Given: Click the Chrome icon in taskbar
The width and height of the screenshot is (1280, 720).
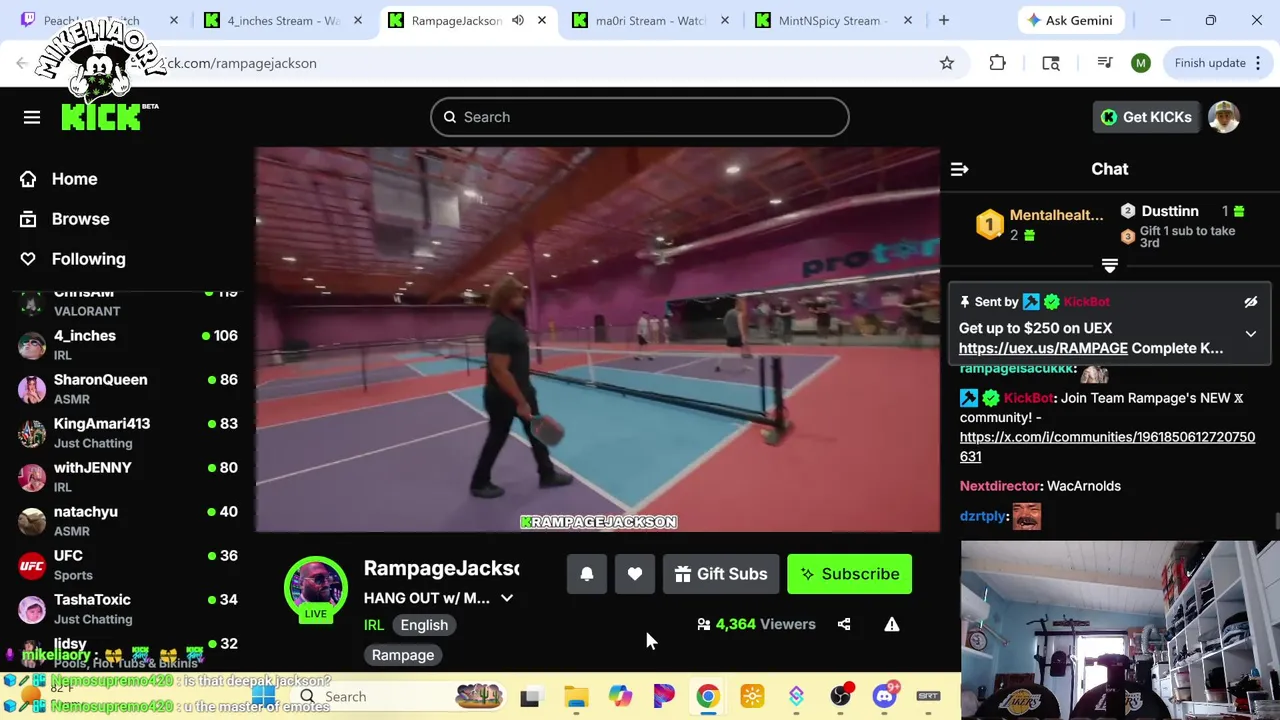Looking at the screenshot, I should 708,696.
